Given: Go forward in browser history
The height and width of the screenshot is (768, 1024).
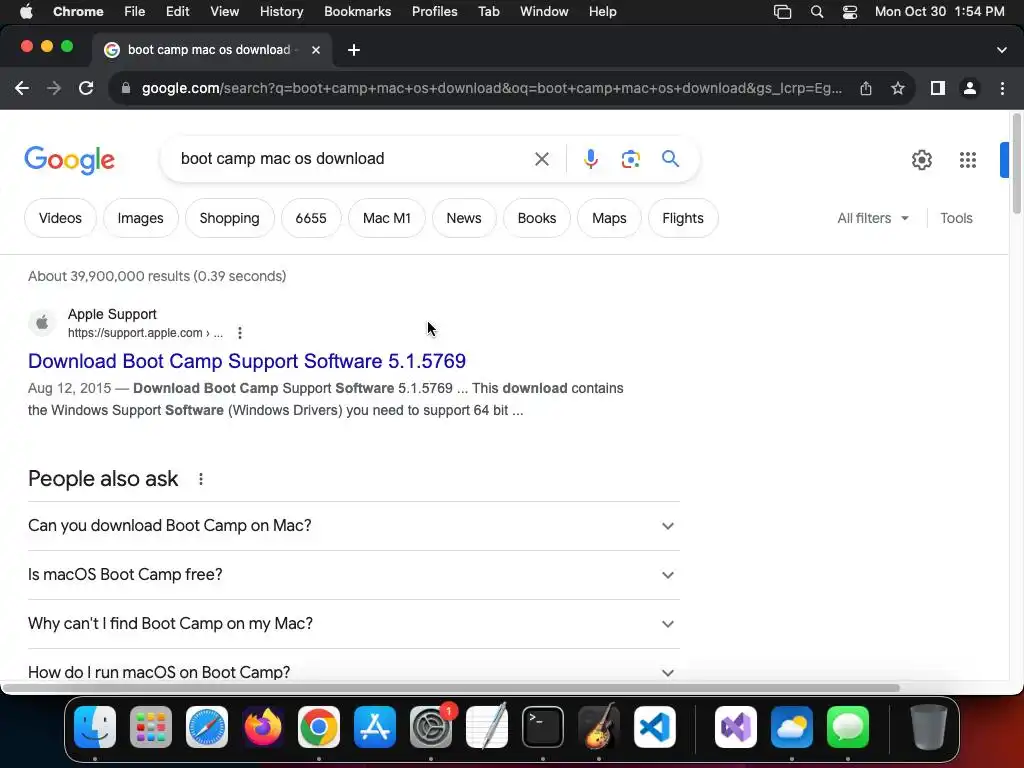Looking at the screenshot, I should tap(54, 88).
